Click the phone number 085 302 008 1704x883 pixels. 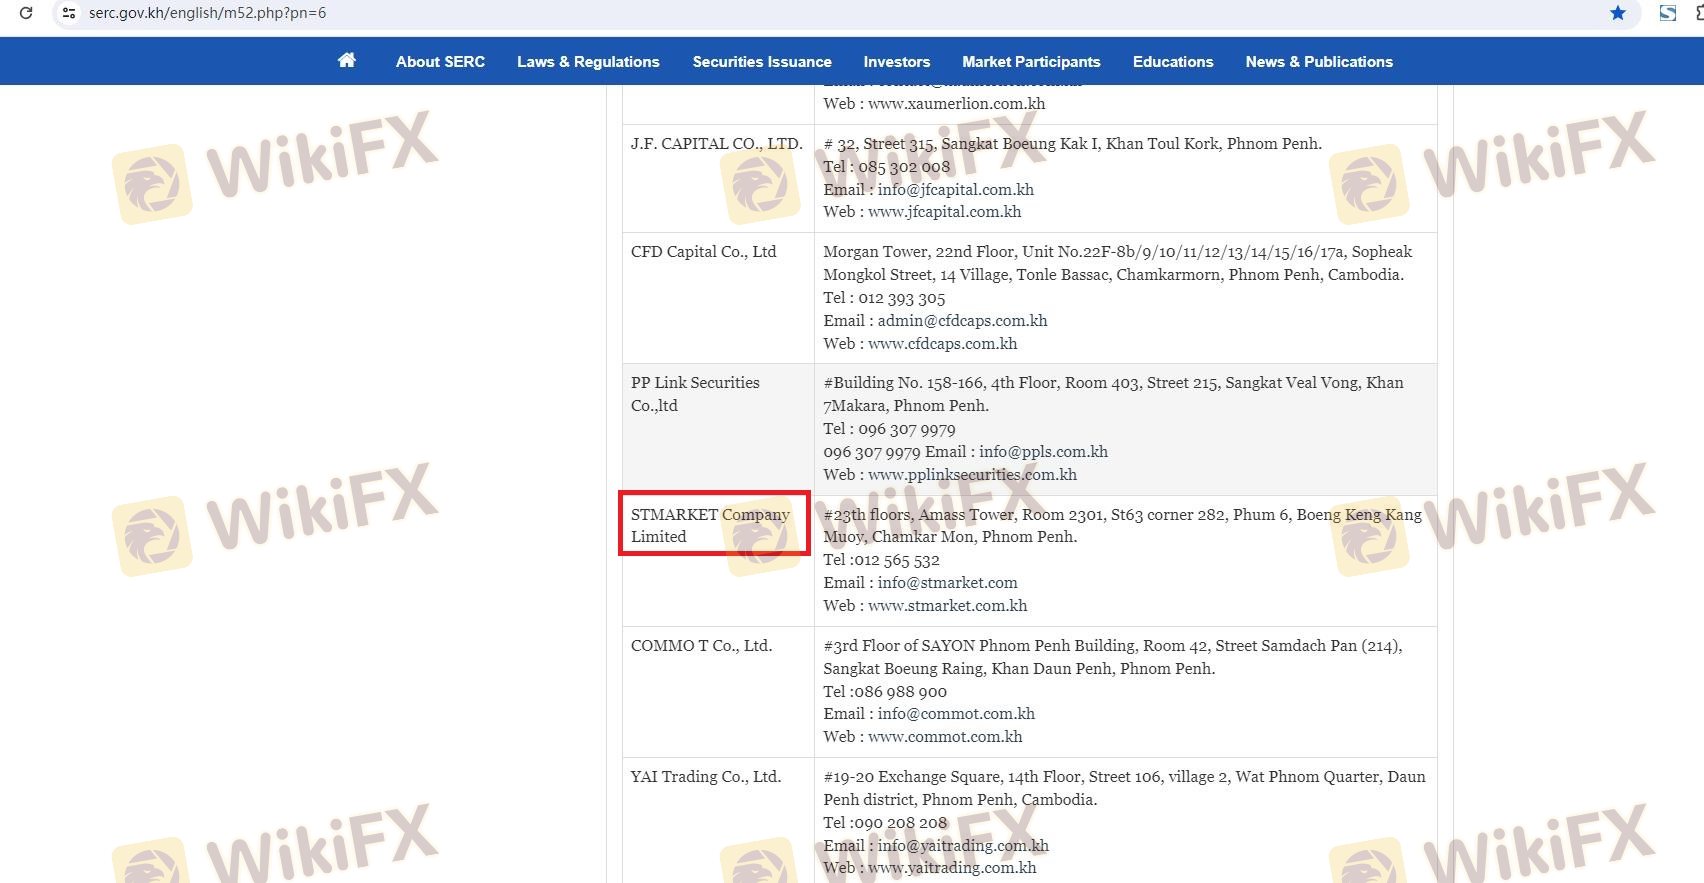click(x=904, y=167)
